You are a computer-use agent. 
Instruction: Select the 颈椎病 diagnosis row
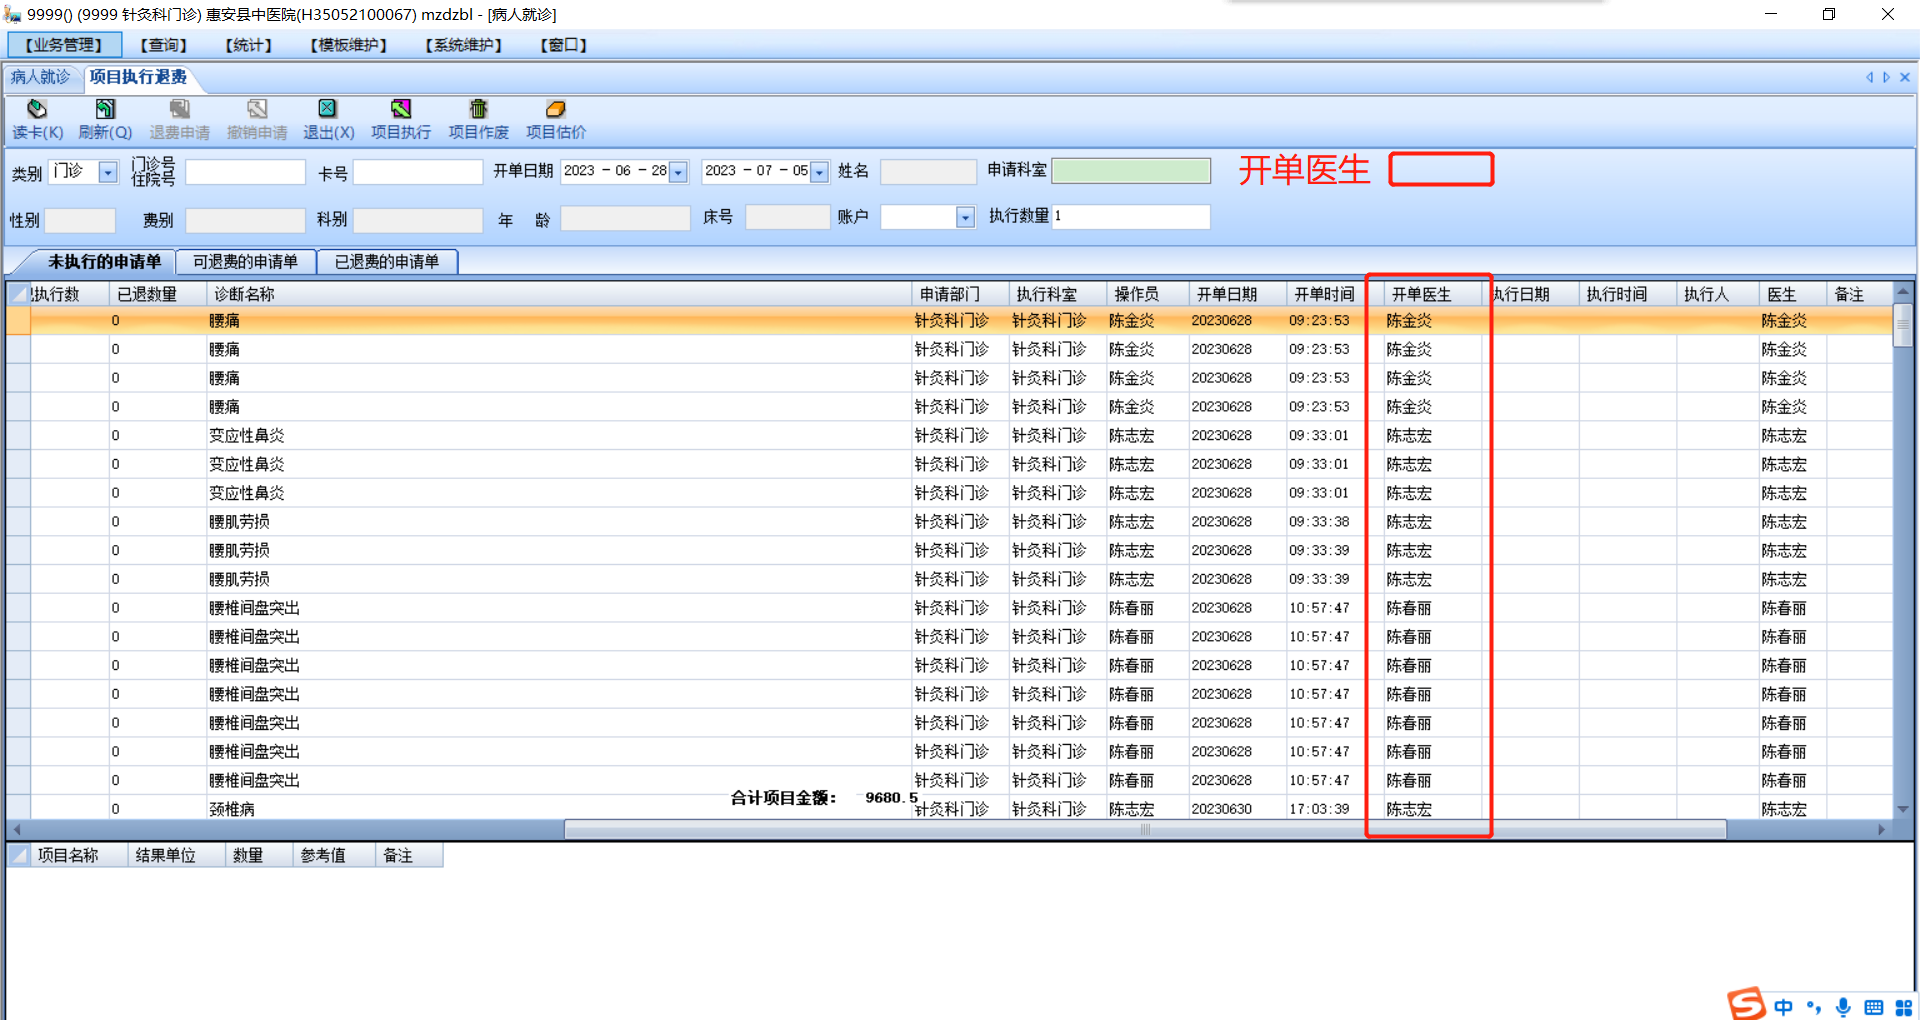950,809
